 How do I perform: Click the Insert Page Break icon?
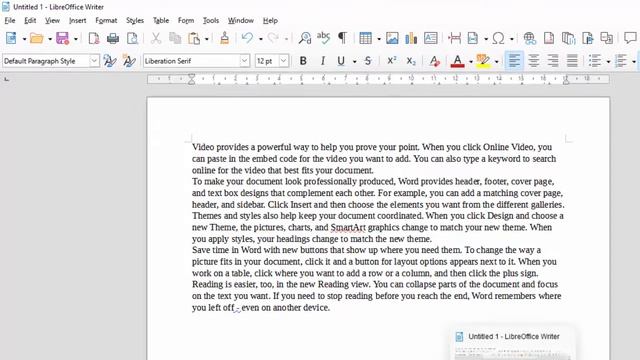[454, 38]
